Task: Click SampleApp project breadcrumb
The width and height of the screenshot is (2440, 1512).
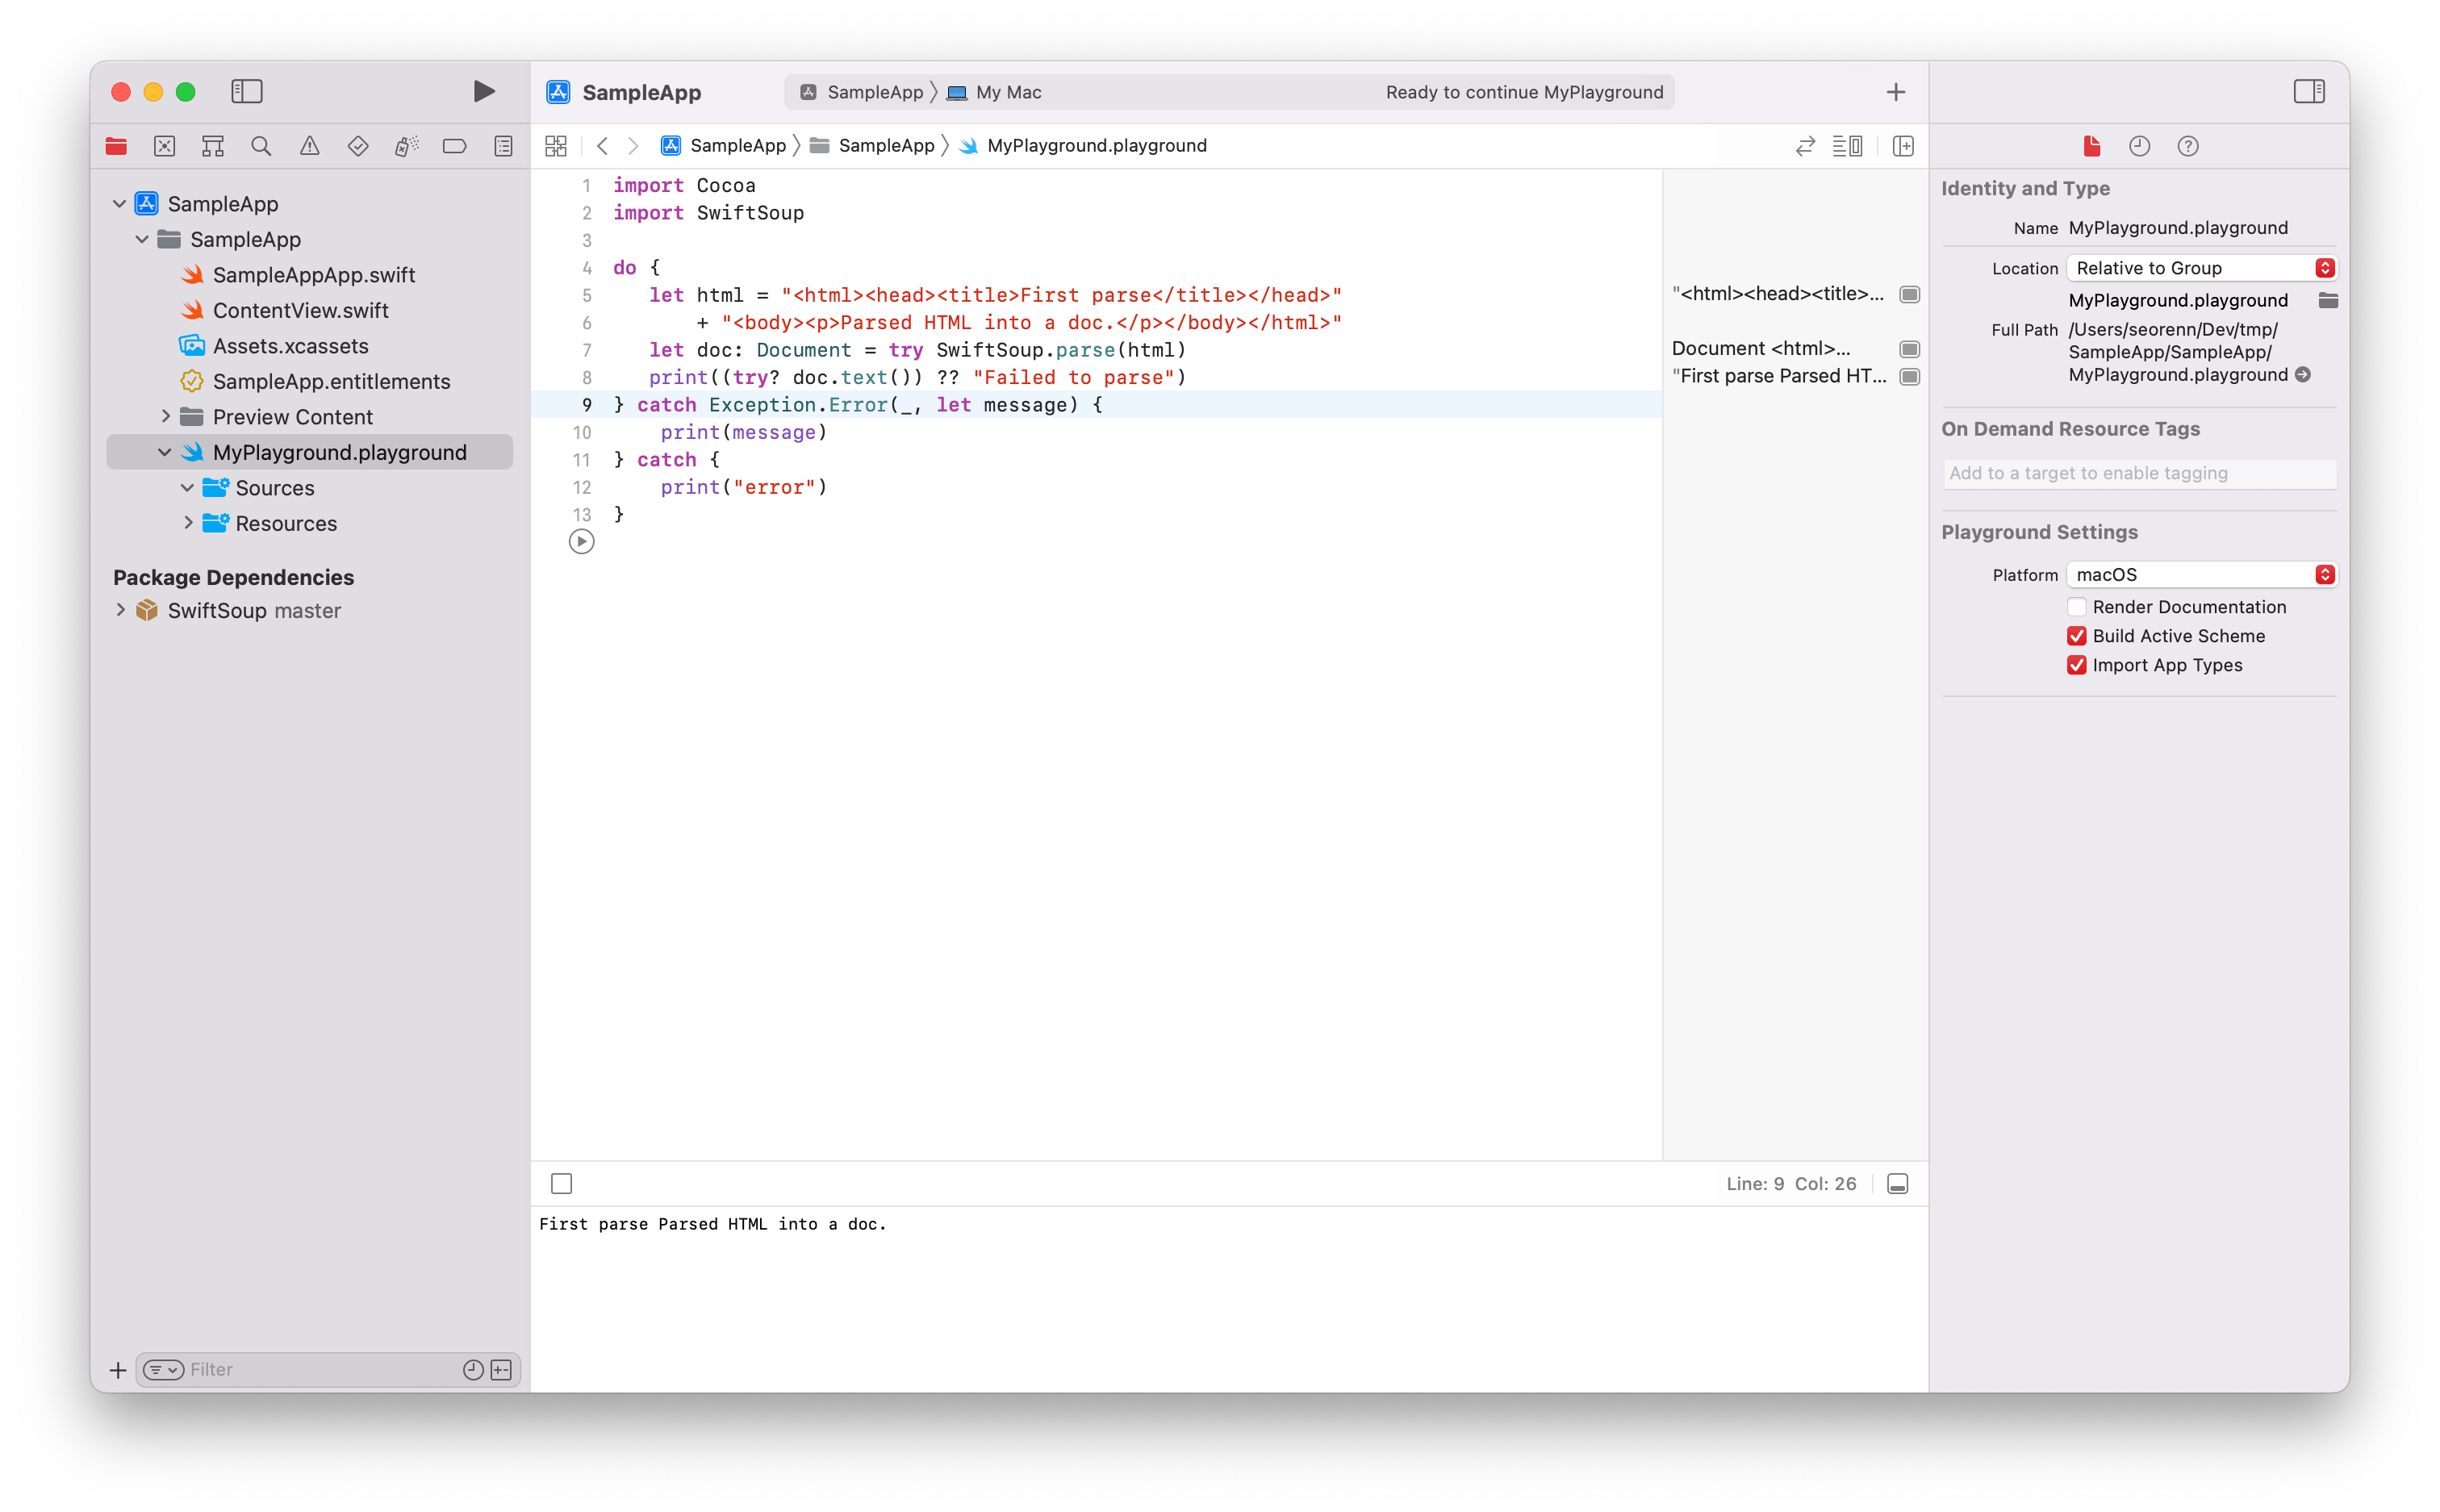Action: point(724,146)
